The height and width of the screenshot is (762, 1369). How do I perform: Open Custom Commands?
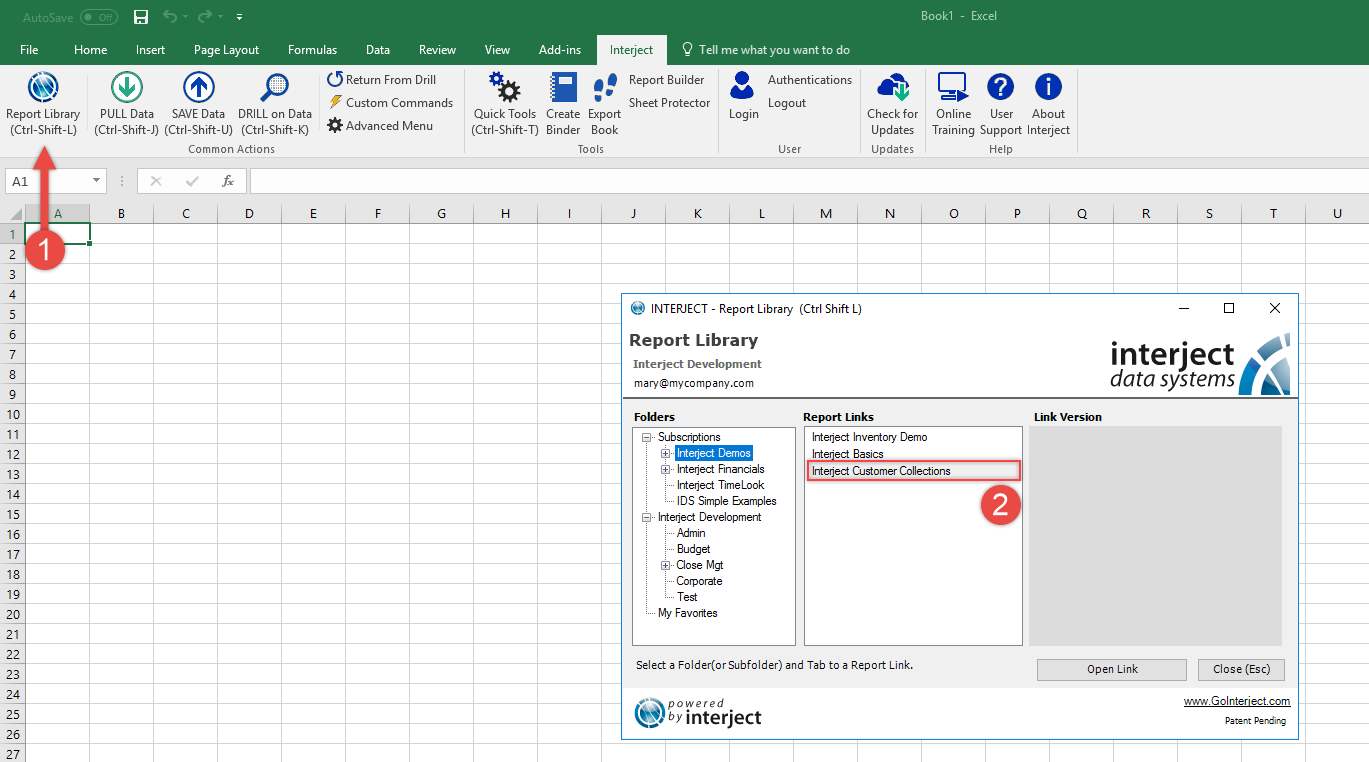pos(390,103)
